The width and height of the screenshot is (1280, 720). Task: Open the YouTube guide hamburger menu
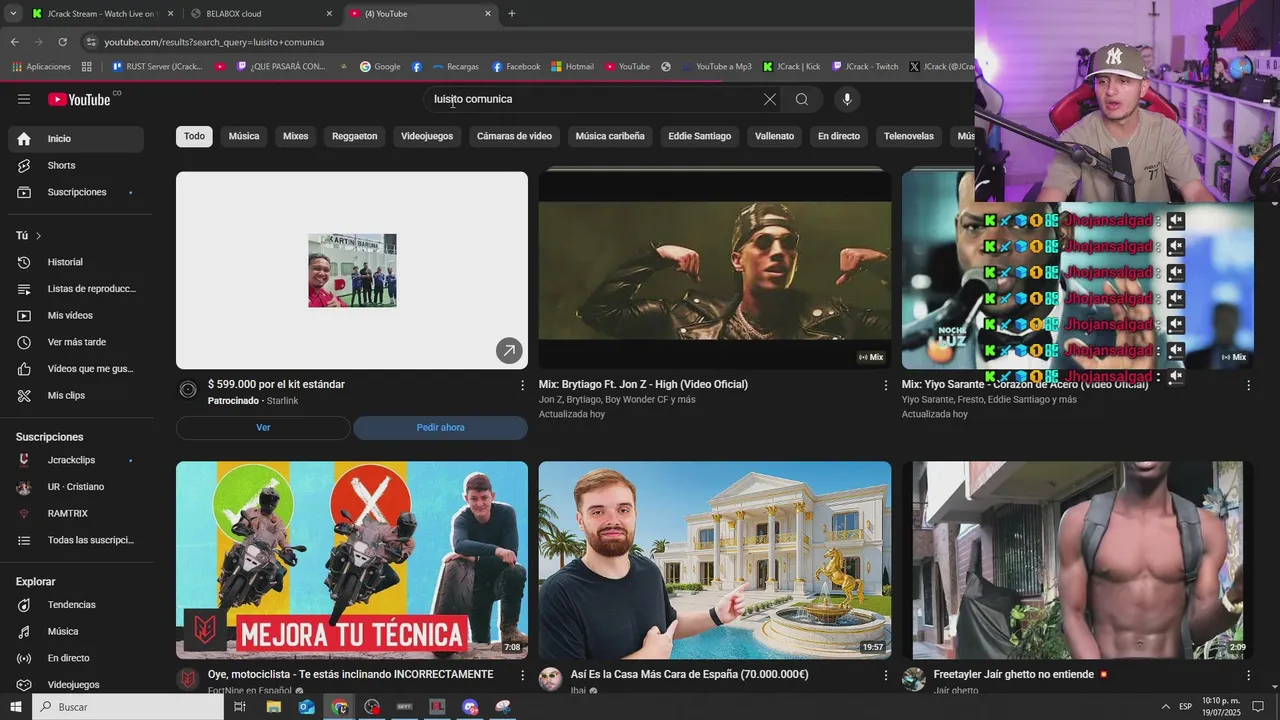[x=24, y=99]
